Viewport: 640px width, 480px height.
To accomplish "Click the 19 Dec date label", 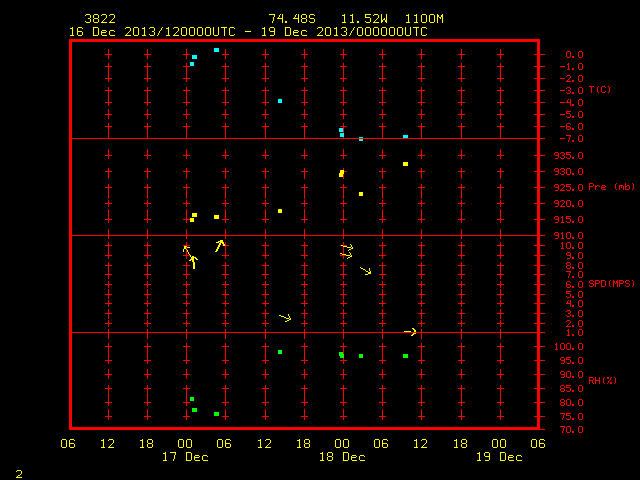I will pyautogui.click(x=499, y=457).
